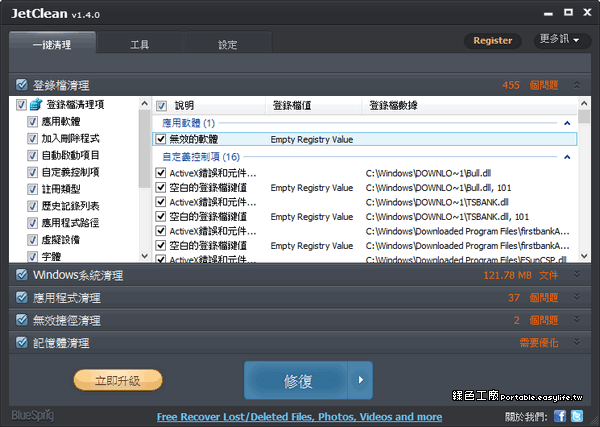Click the 121.78 MB 文件 value

click(x=521, y=275)
